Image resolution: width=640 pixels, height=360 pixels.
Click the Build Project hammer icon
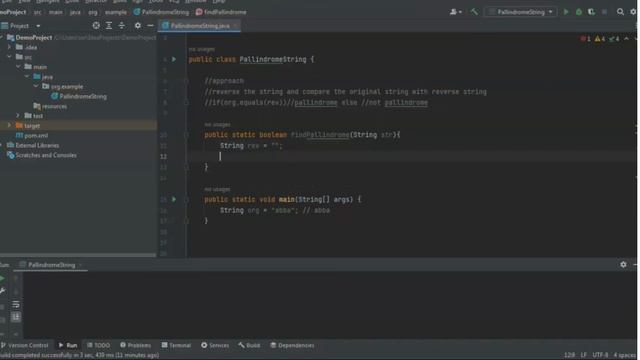474,12
